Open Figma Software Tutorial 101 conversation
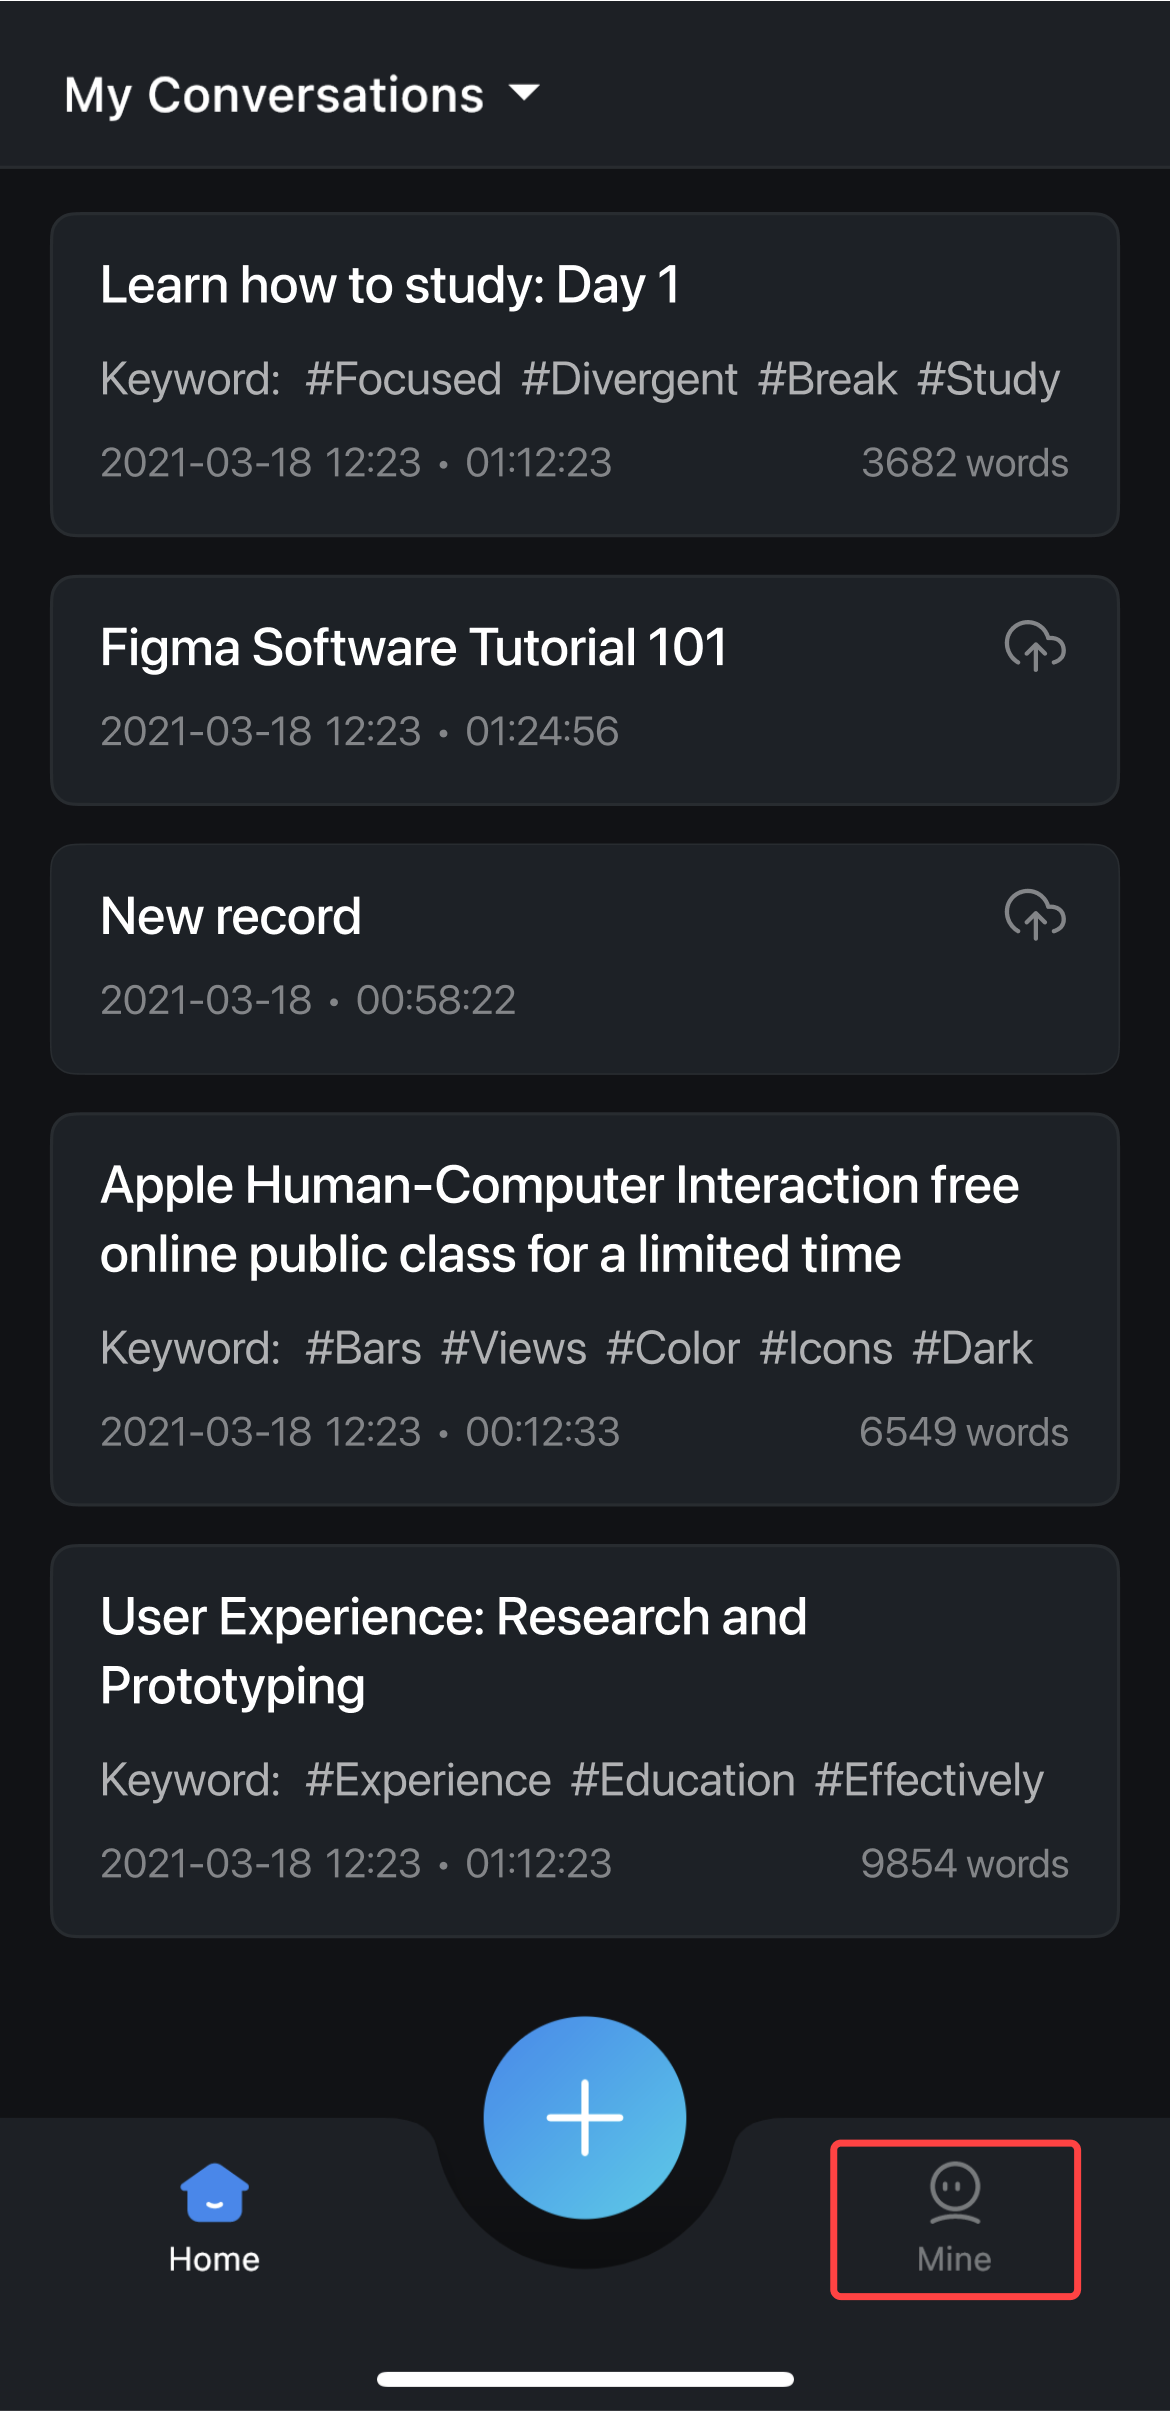Screen dimensions: 1170x2411 click(x=585, y=690)
